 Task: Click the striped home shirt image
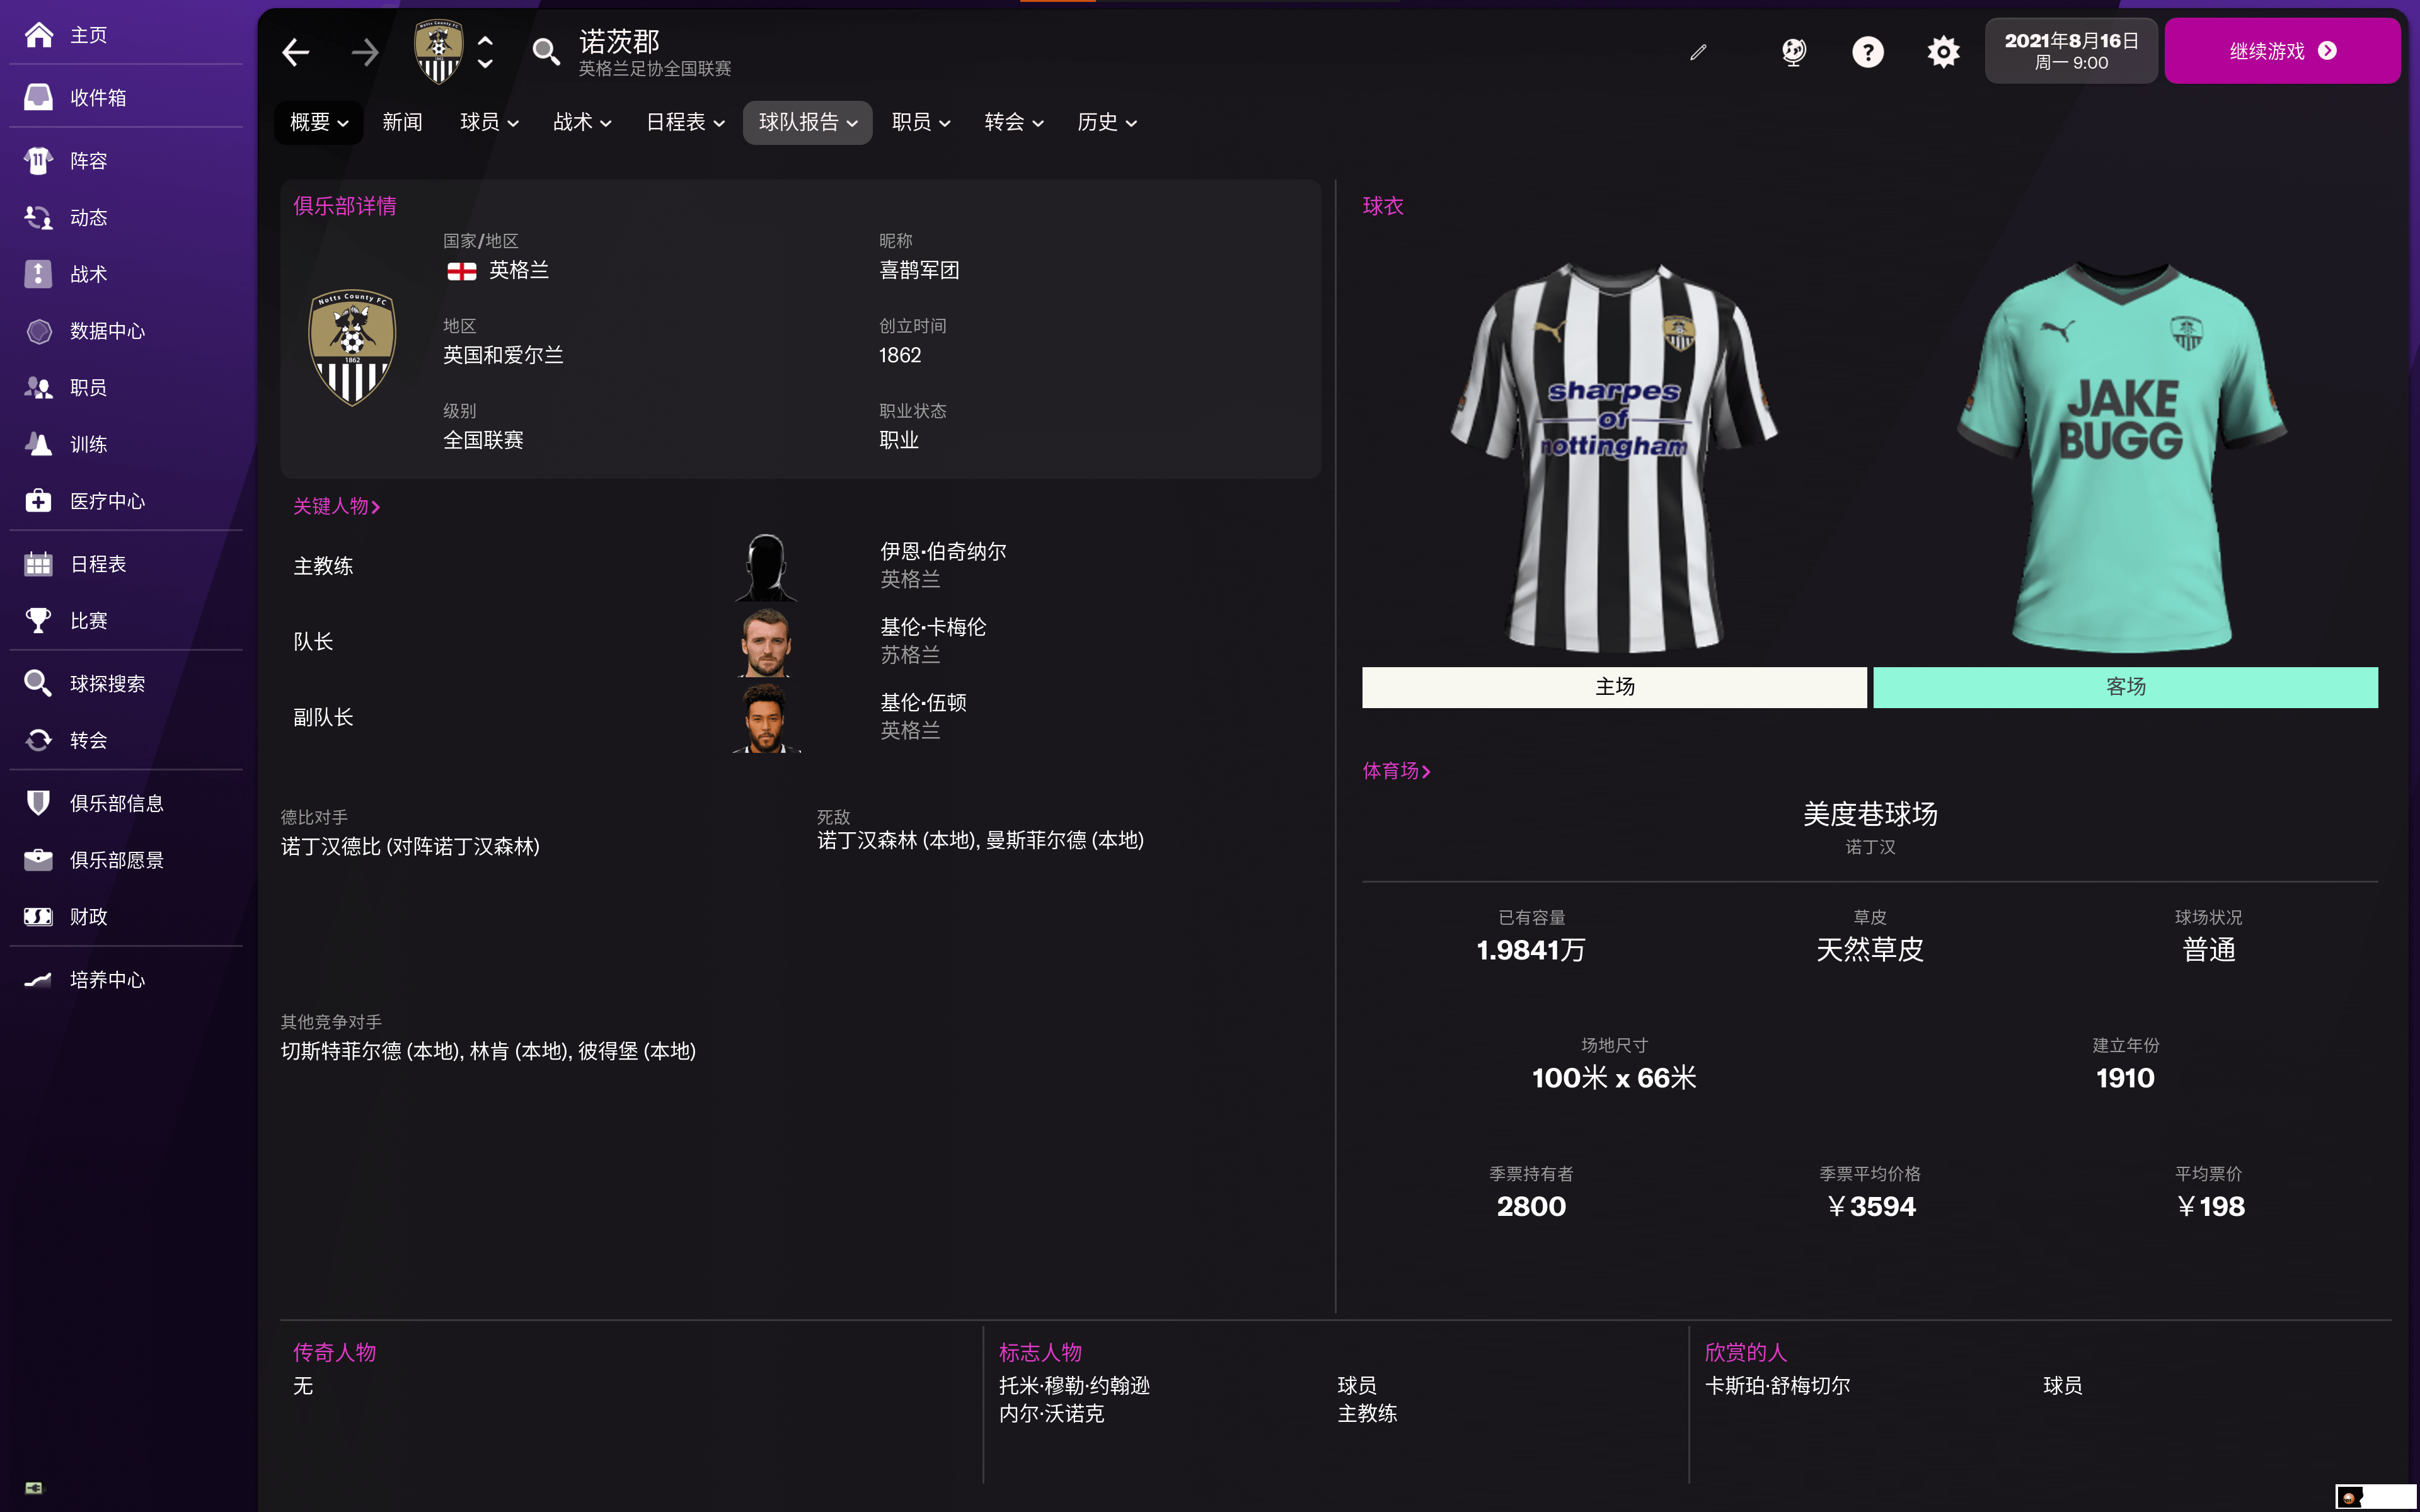1614,457
